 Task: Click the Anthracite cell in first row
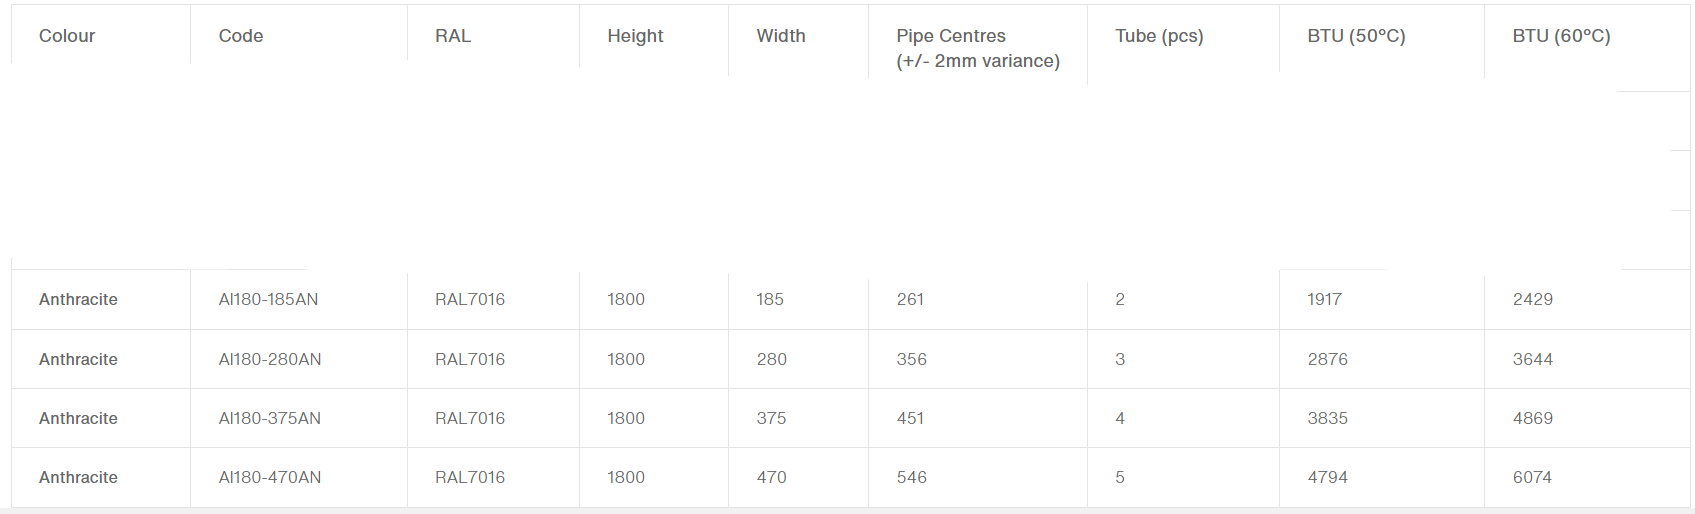click(x=78, y=299)
